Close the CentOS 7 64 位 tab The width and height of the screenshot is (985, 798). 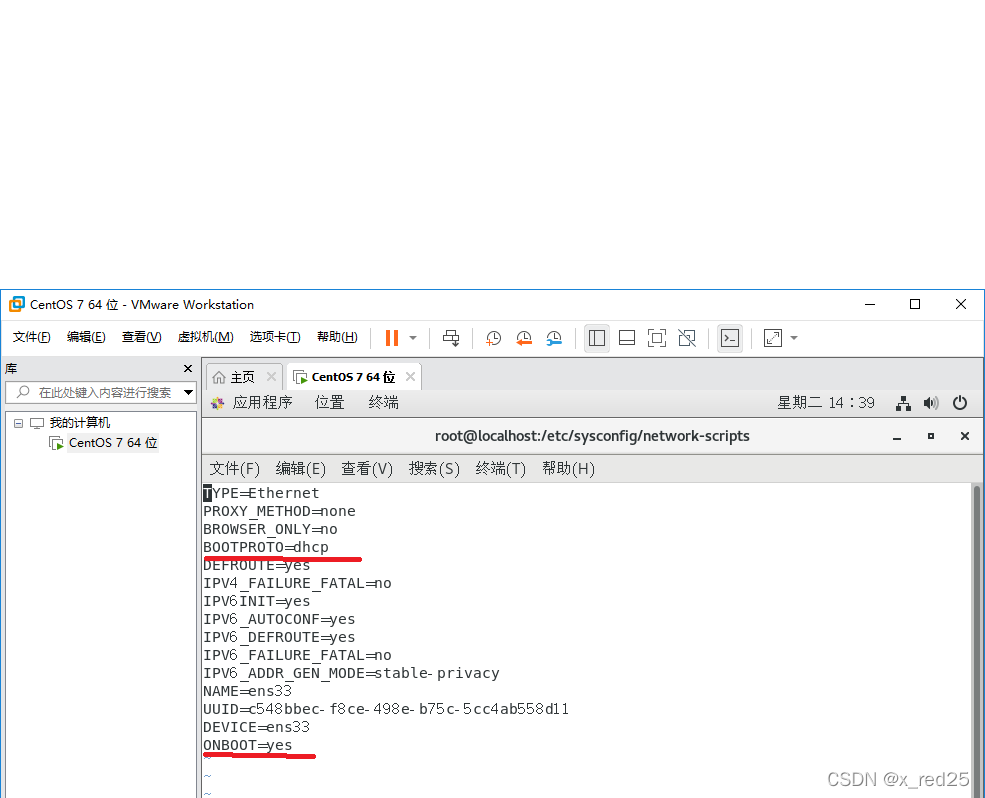click(x=410, y=376)
